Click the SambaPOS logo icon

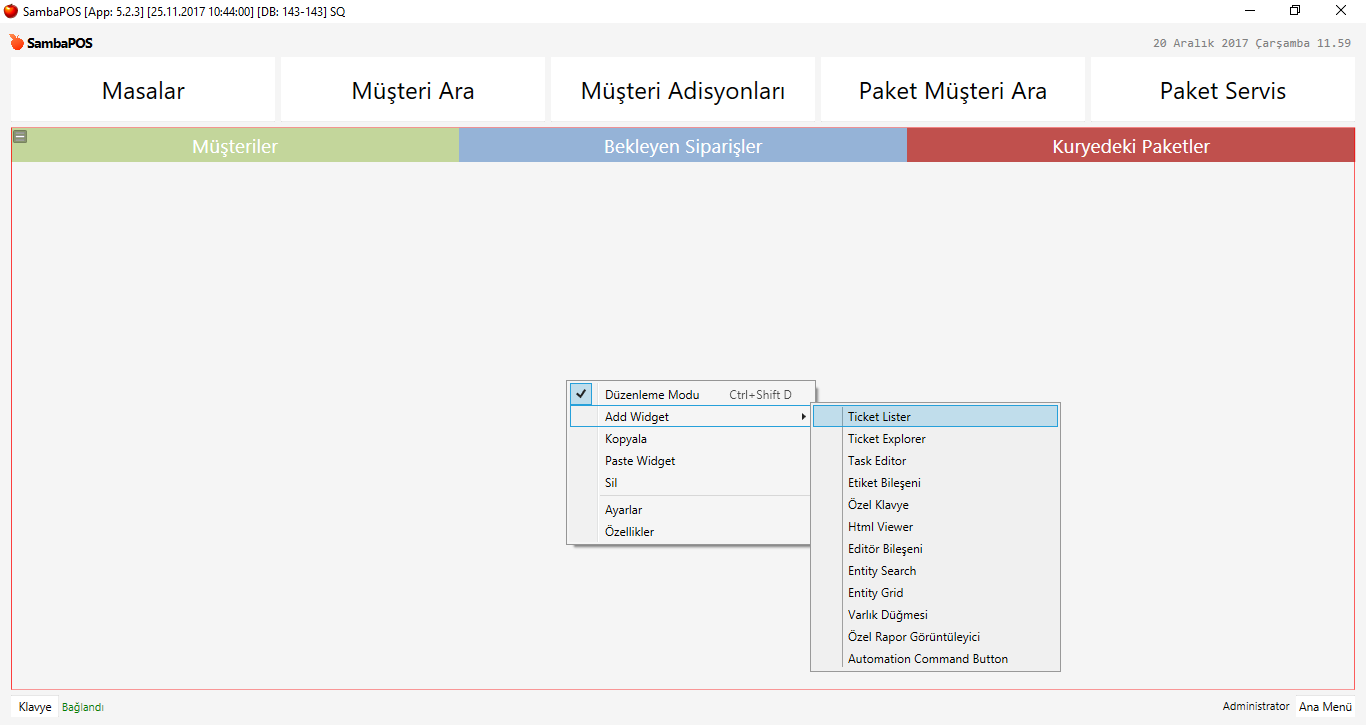pos(17,43)
